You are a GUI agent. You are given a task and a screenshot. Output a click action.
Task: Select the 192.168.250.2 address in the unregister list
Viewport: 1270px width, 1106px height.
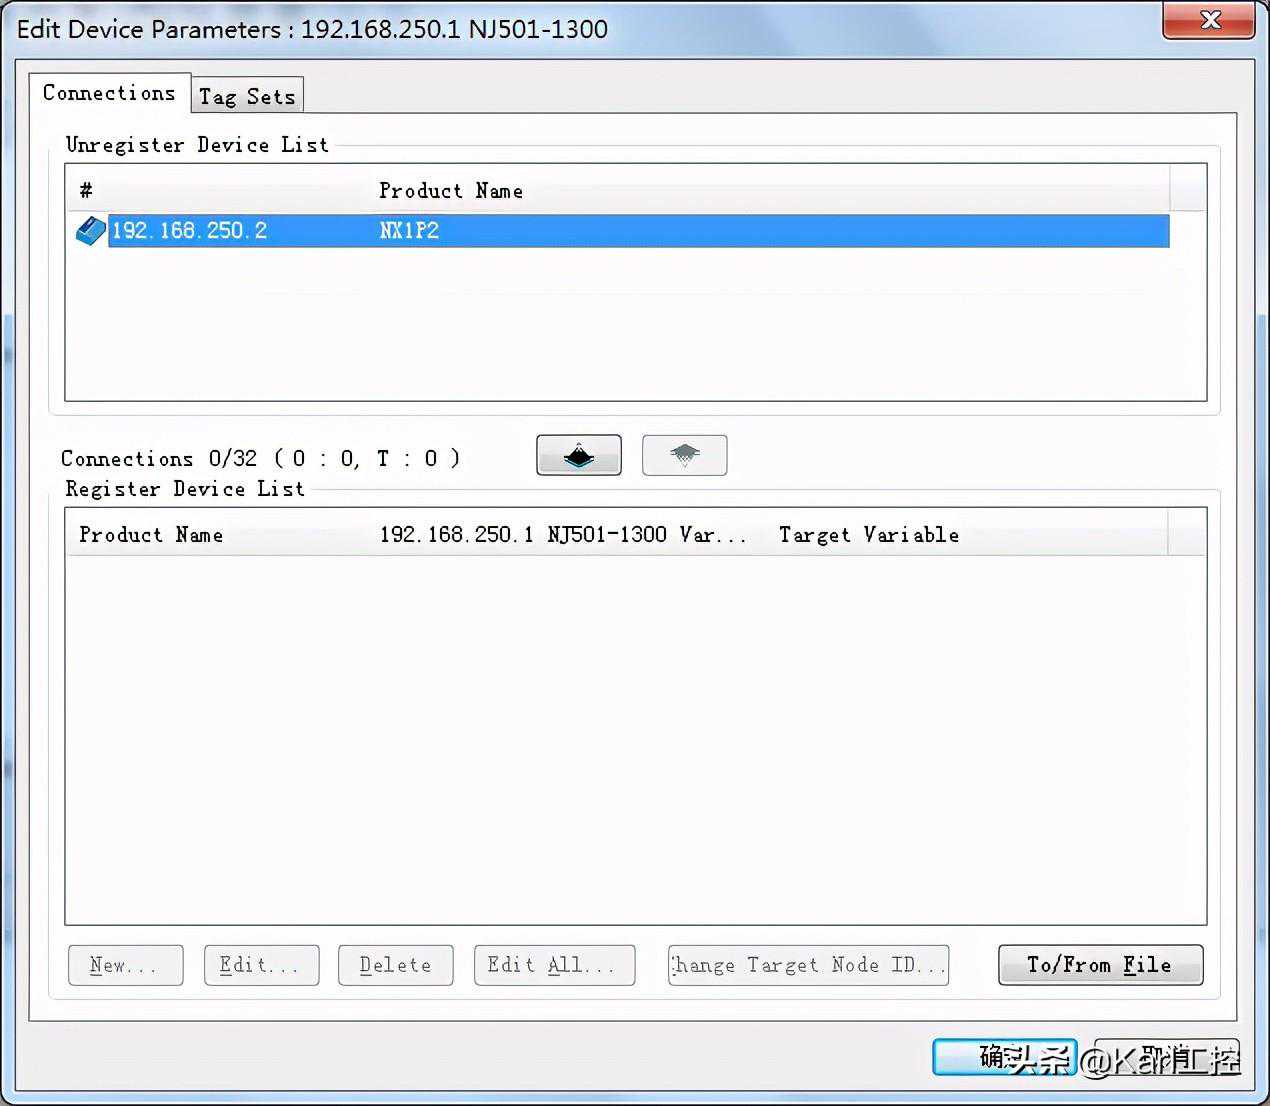(x=190, y=231)
